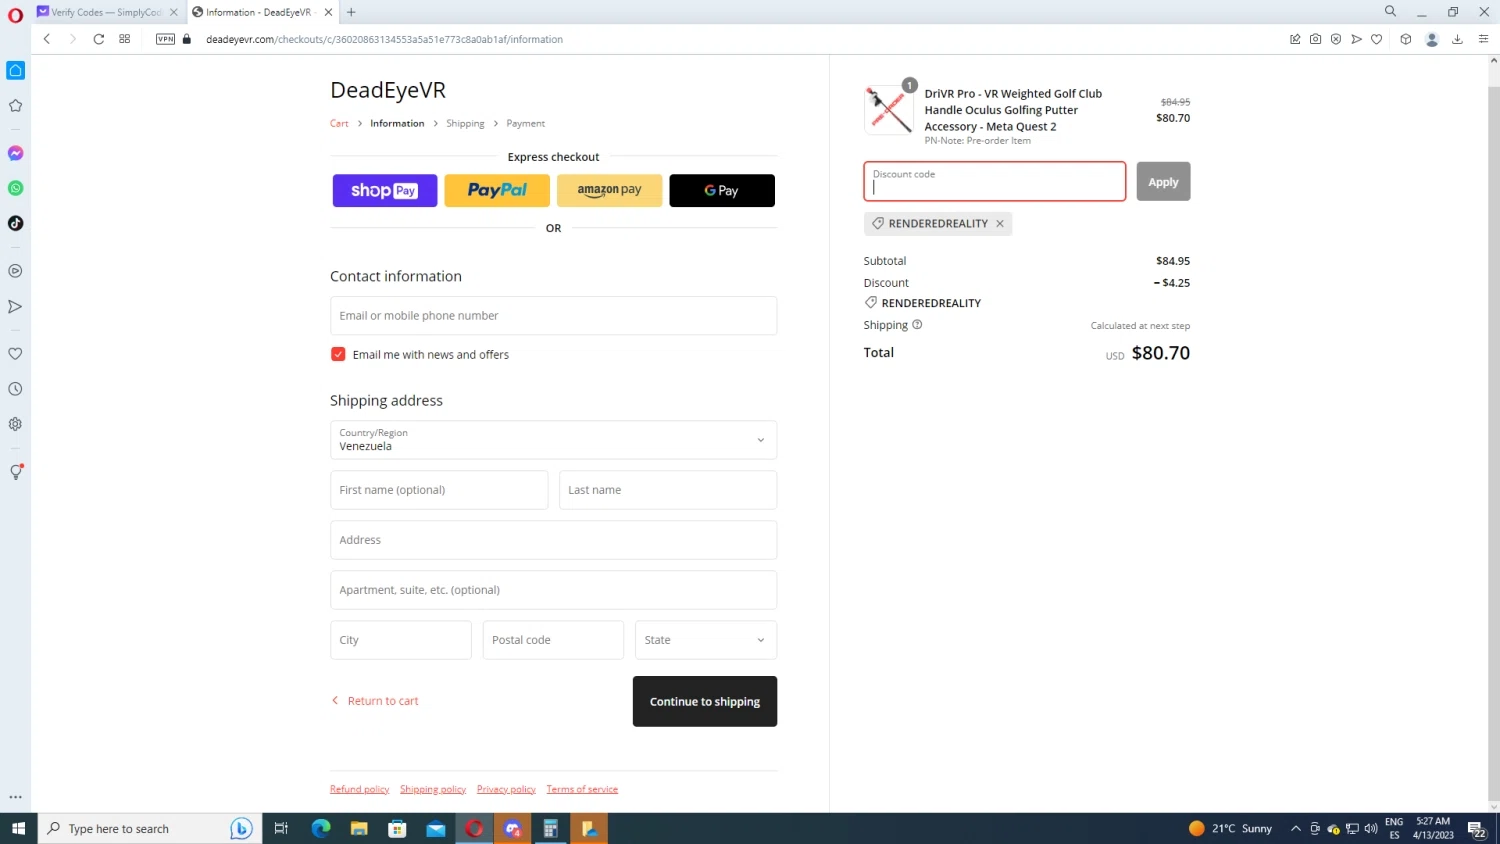Image resolution: width=1500 pixels, height=844 pixels.
Task: Focus Address field
Action: [x=553, y=540]
